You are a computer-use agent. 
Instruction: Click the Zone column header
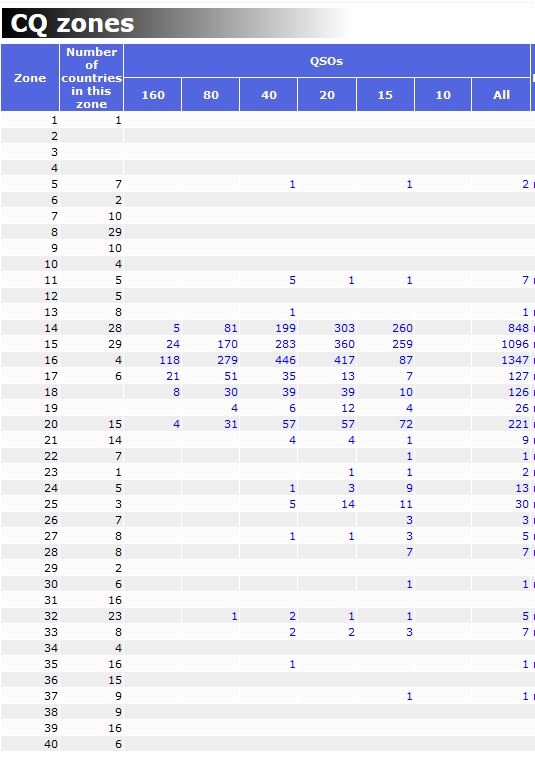tap(30, 78)
